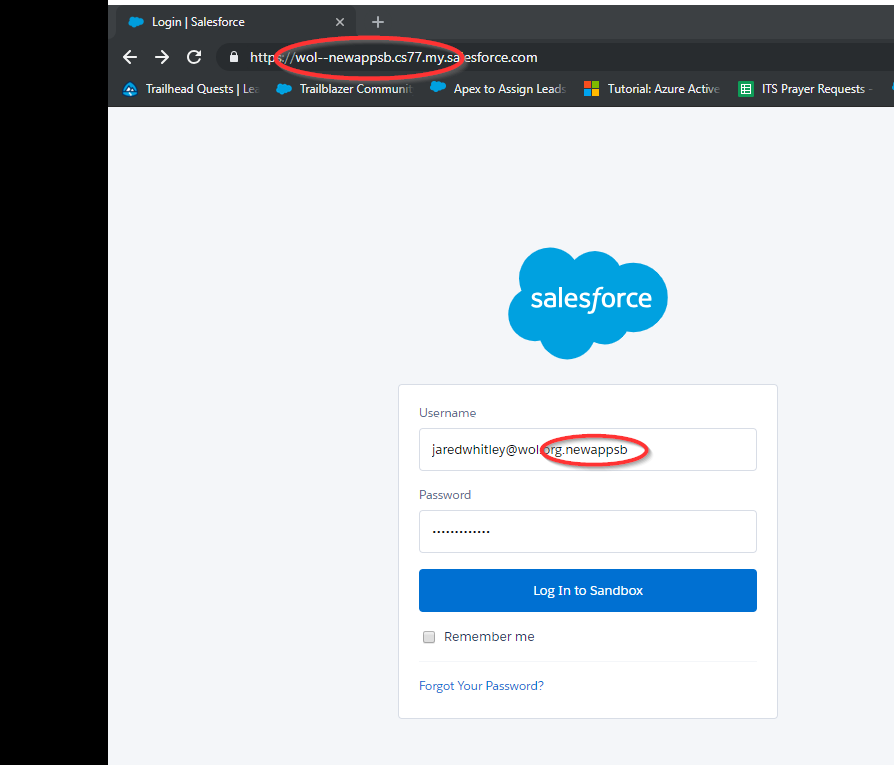Open Trailhead Quests bookmark
The width and height of the screenshot is (894, 765).
pyautogui.click(x=192, y=89)
